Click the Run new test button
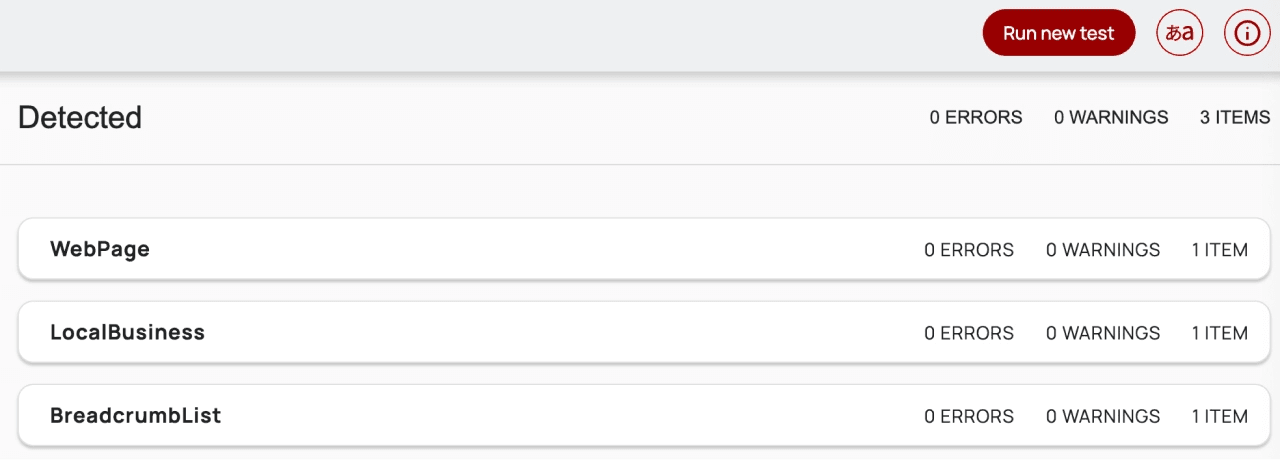 coord(1059,33)
